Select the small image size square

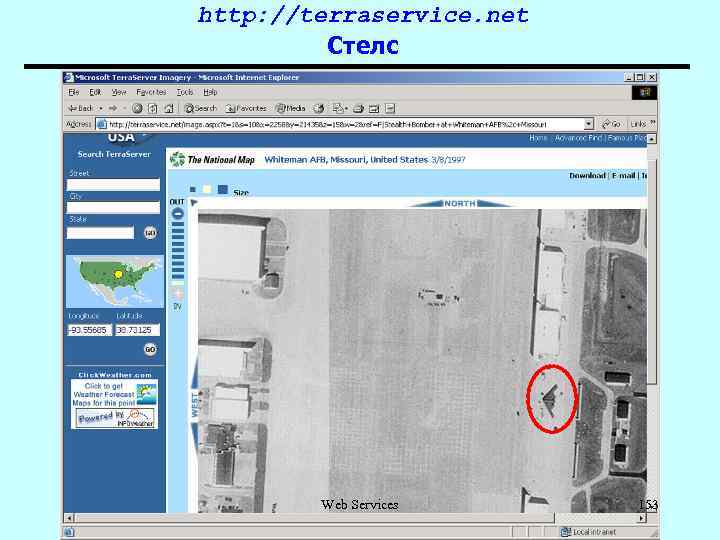tap(193, 189)
